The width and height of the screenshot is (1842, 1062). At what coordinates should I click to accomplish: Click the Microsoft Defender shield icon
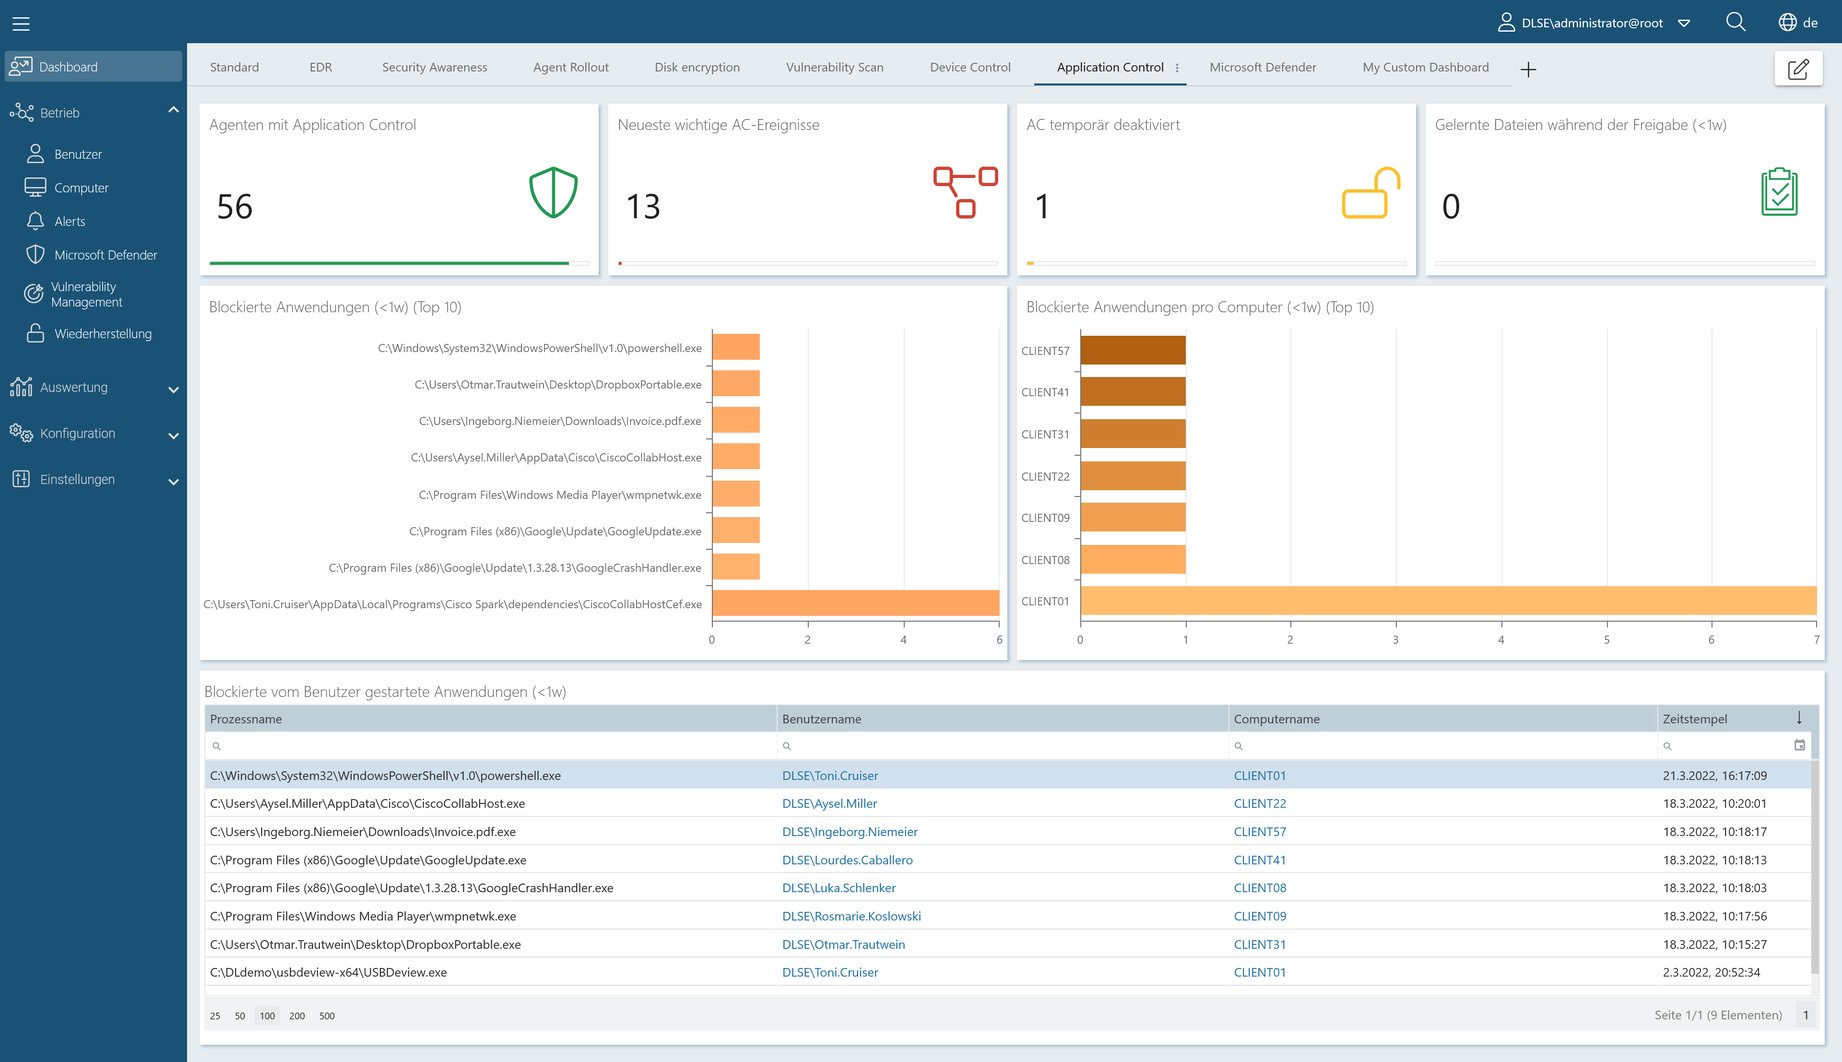pyautogui.click(x=36, y=255)
